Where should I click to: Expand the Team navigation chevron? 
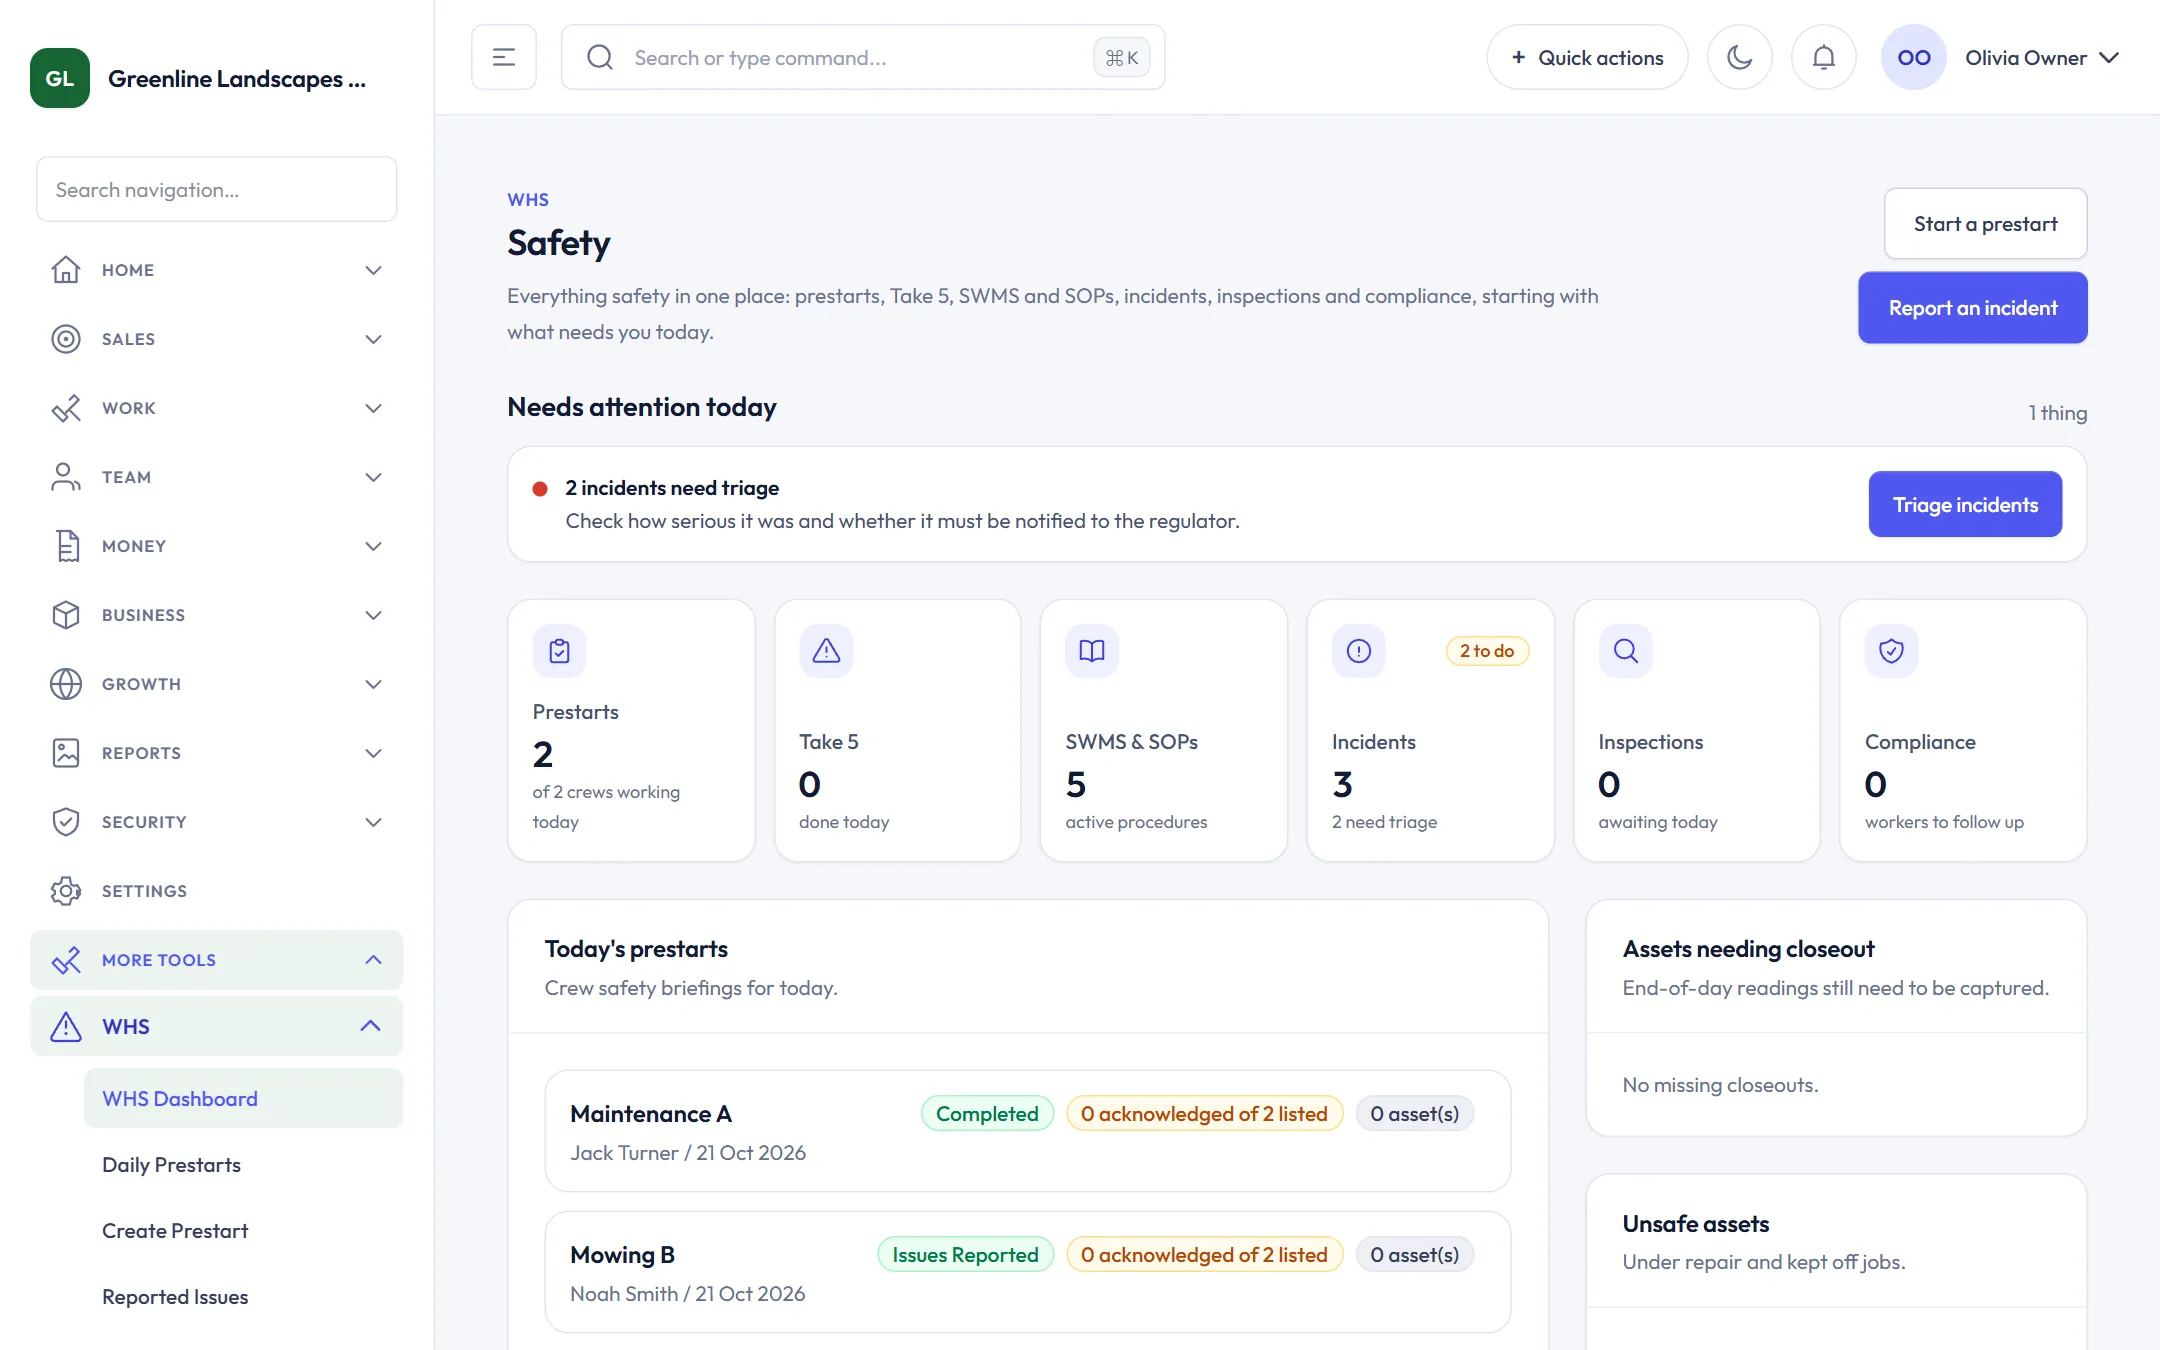click(374, 477)
